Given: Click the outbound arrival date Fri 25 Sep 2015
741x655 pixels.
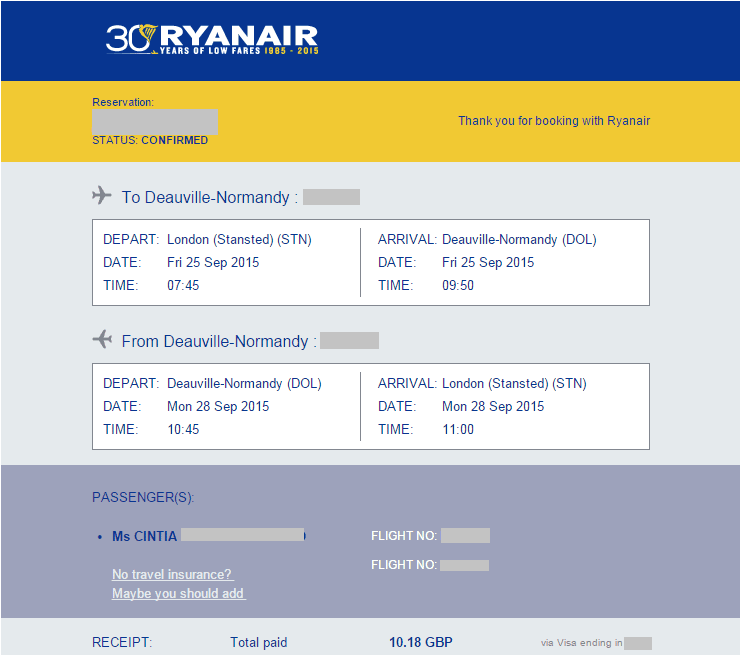Looking at the screenshot, I should tap(488, 262).
